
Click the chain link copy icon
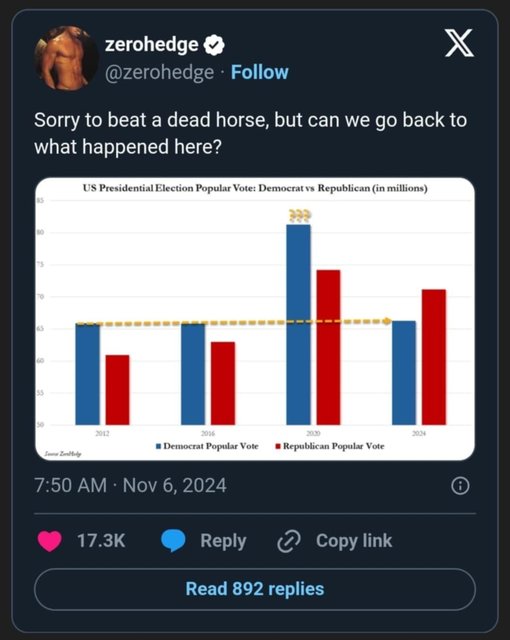[289, 541]
